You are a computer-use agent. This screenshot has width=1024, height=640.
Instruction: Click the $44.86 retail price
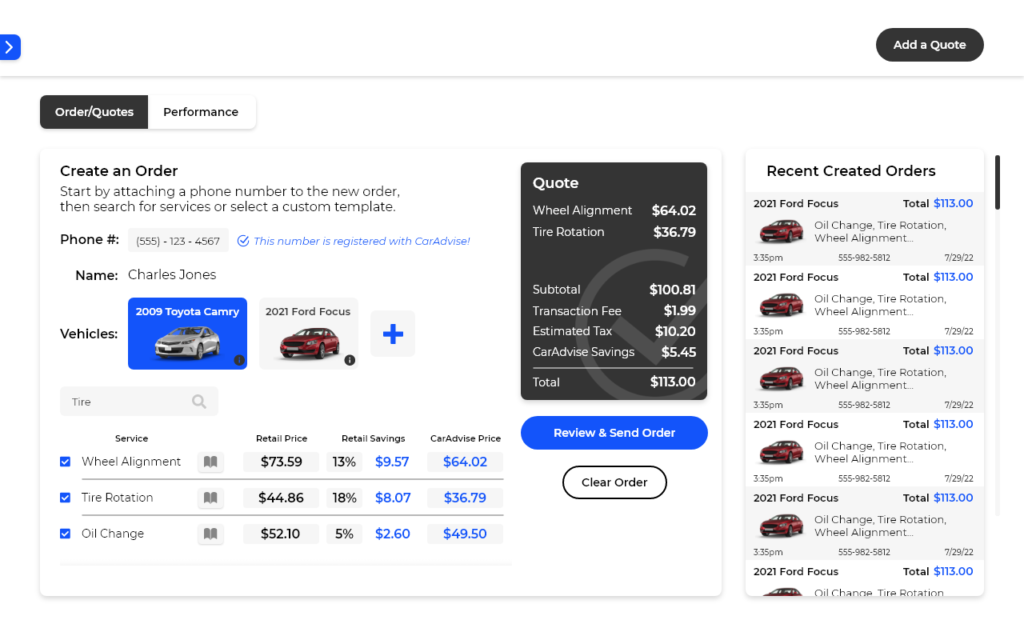281,498
